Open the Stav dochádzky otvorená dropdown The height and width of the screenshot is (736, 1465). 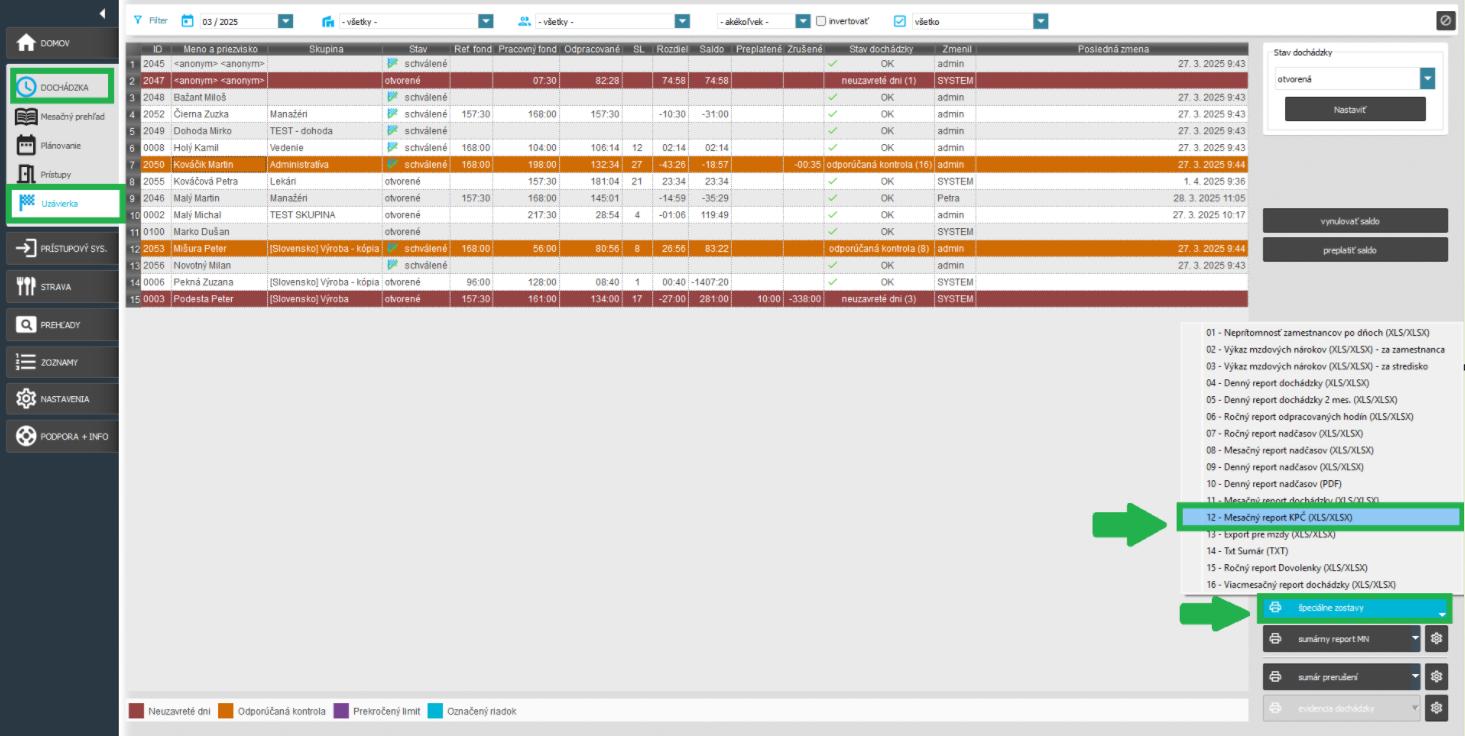tap(1427, 79)
